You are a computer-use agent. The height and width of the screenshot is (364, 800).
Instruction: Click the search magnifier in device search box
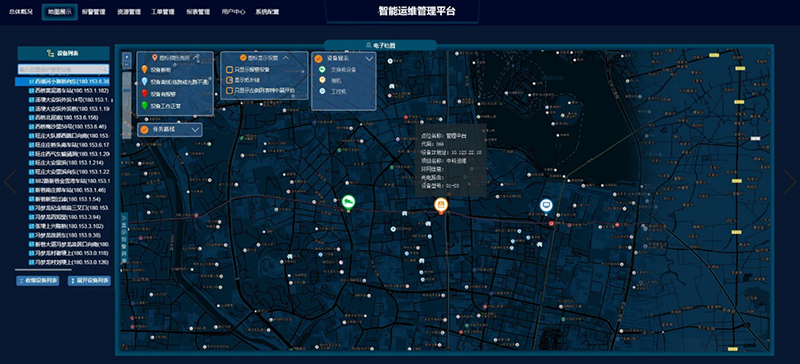click(x=104, y=69)
